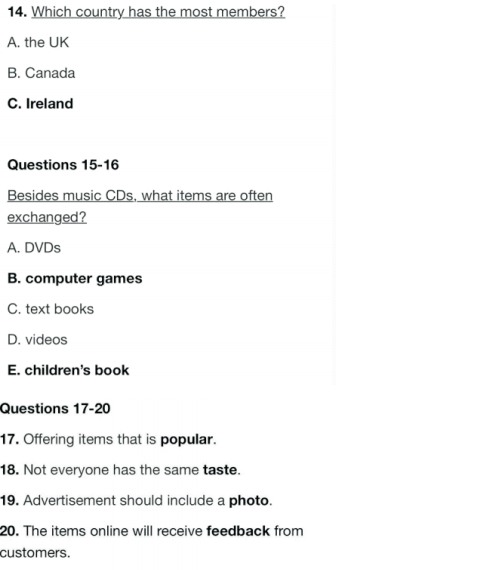Select bolded answer C. Ireland
Screen dimensions: 478x570
(x=40, y=104)
